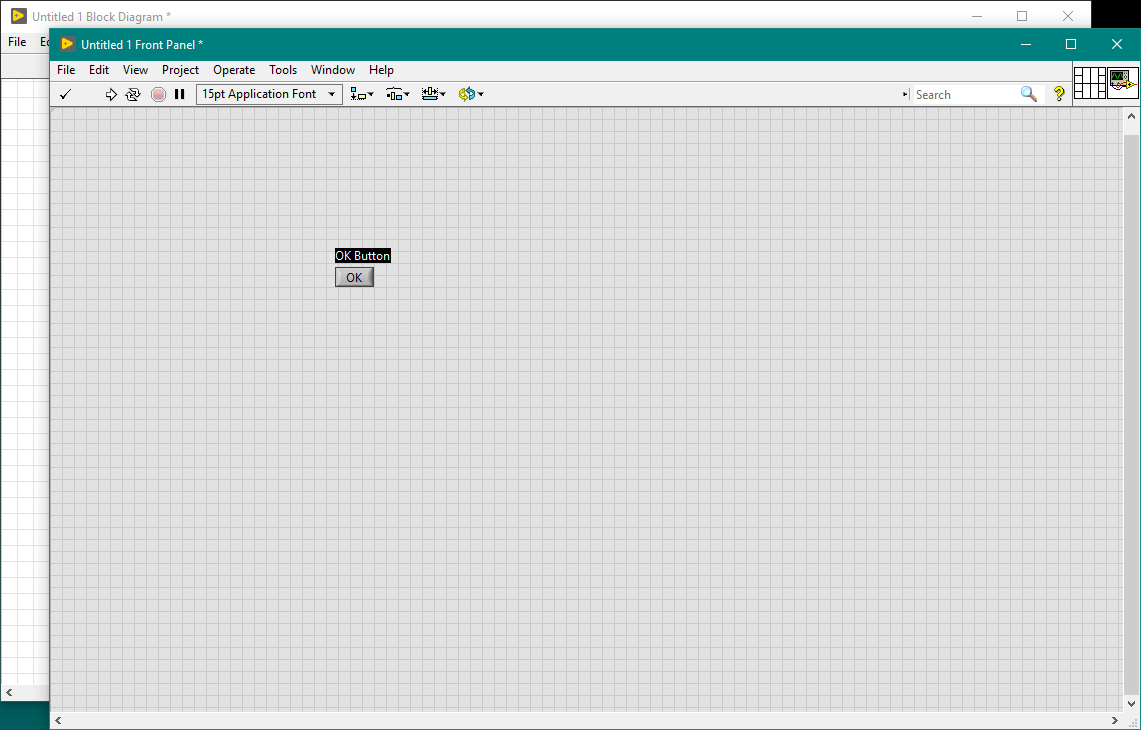Click the magnifying glass search icon
The height and width of the screenshot is (730, 1141).
(x=1029, y=94)
